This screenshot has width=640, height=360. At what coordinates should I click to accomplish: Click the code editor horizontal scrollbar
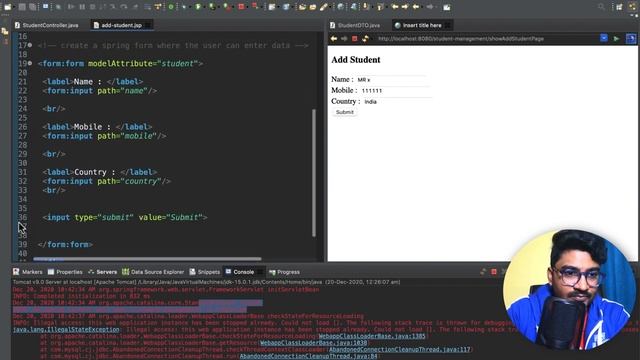tap(147, 259)
